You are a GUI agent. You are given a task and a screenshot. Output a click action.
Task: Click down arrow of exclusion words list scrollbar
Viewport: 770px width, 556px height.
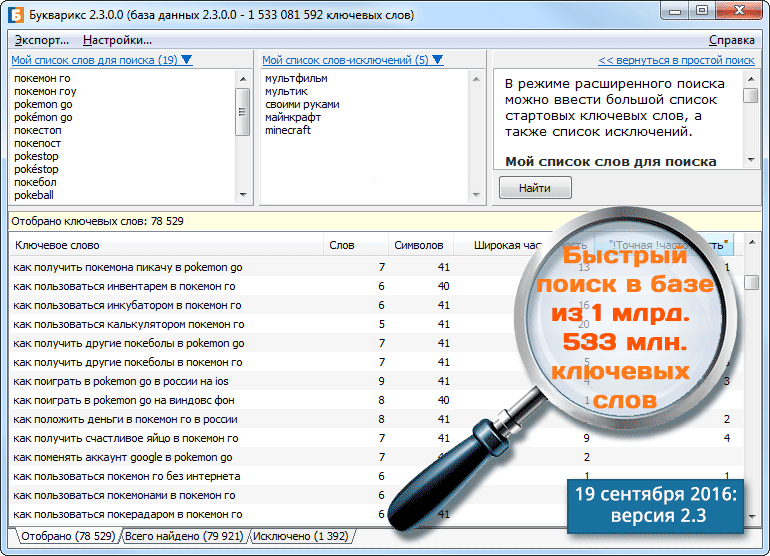(476, 195)
